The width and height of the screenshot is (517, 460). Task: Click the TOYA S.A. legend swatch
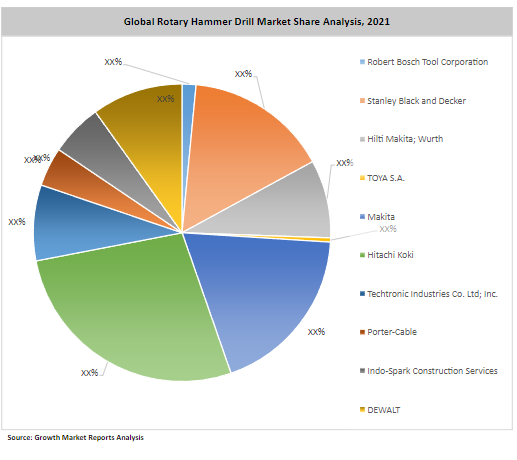click(x=362, y=178)
